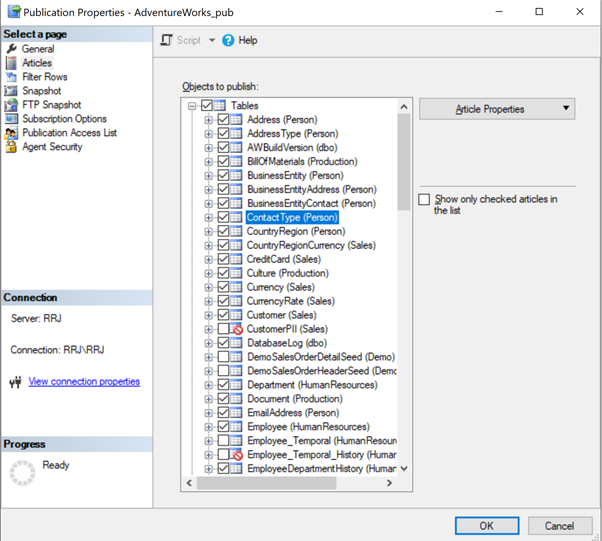Click the horizontal scrollbar thumb in object list

(266, 483)
